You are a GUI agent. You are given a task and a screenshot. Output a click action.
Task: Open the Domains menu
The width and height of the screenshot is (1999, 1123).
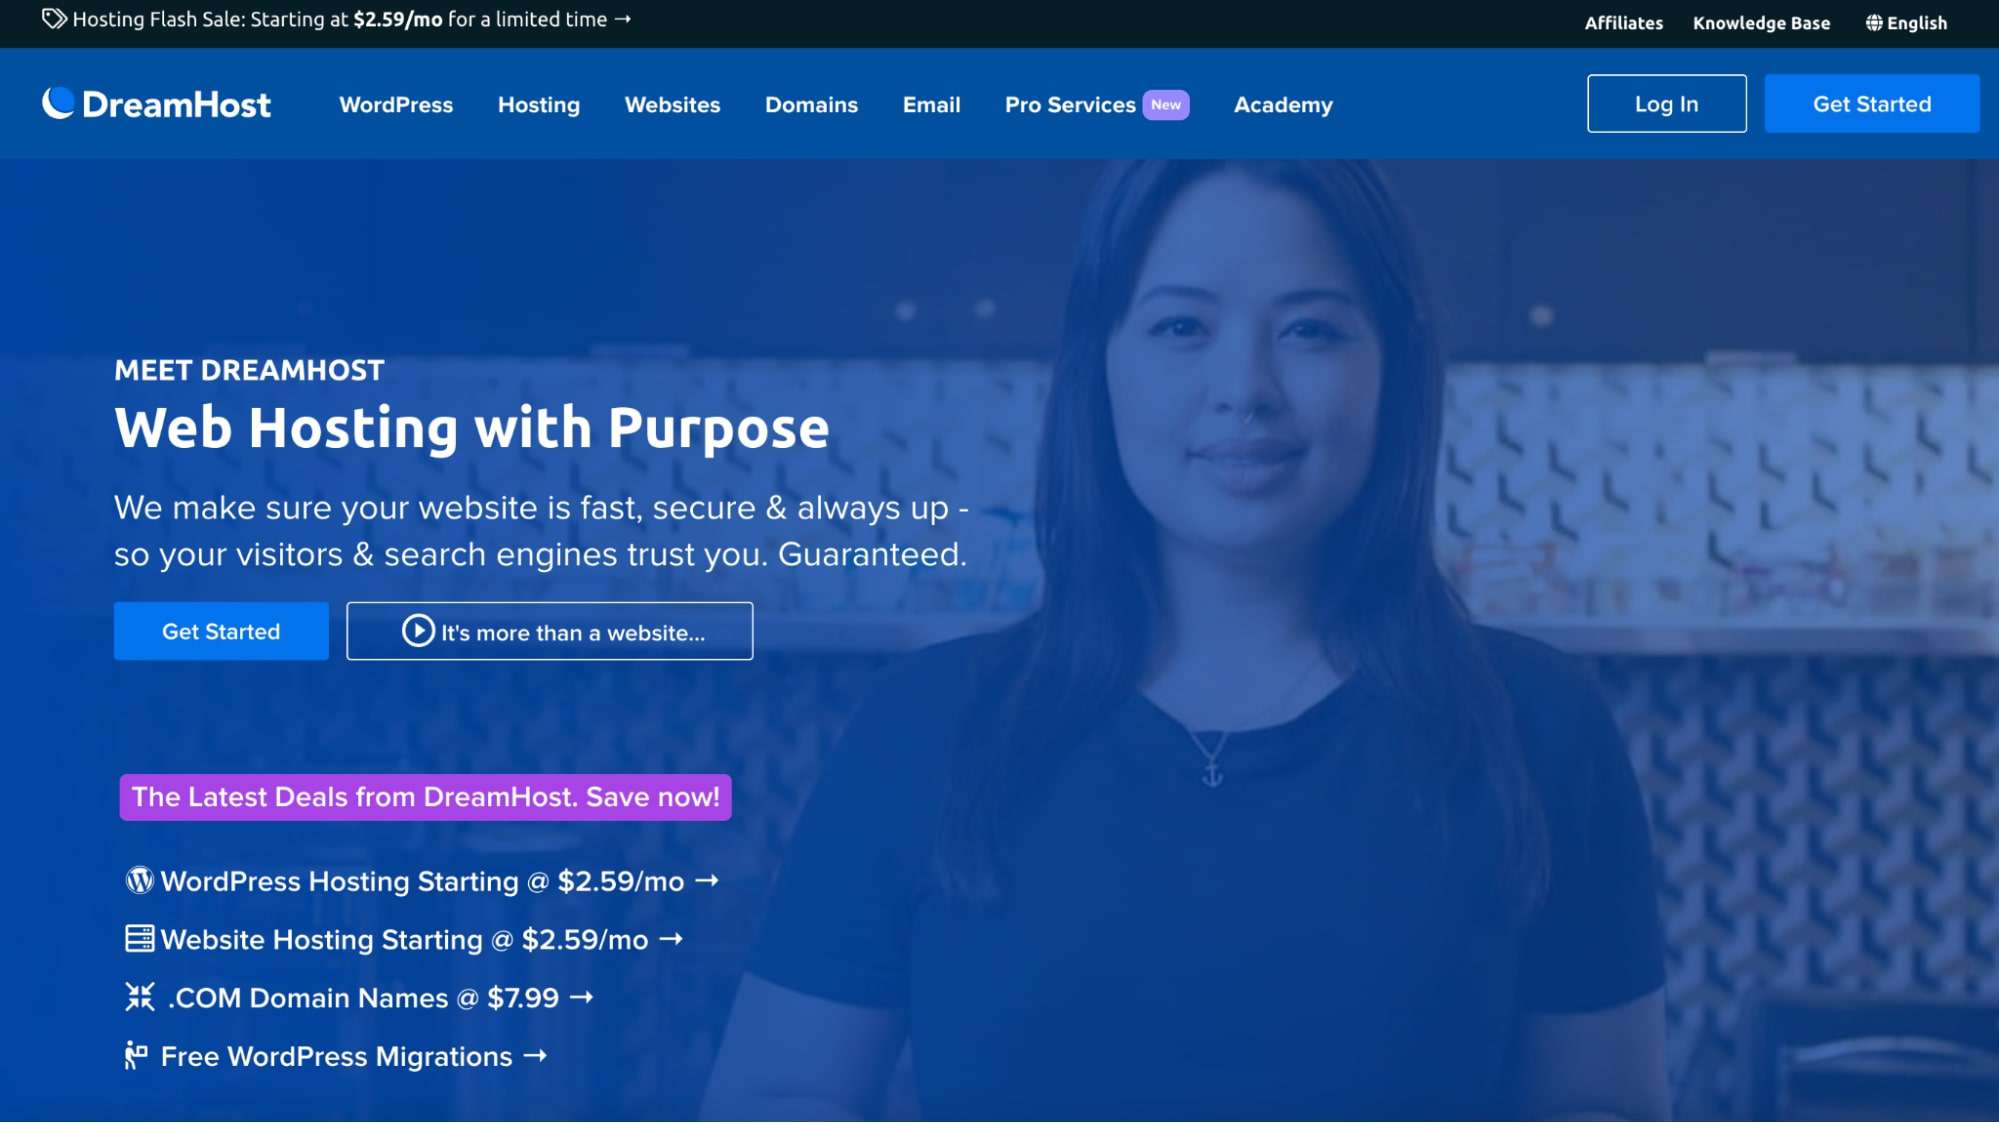[811, 105]
